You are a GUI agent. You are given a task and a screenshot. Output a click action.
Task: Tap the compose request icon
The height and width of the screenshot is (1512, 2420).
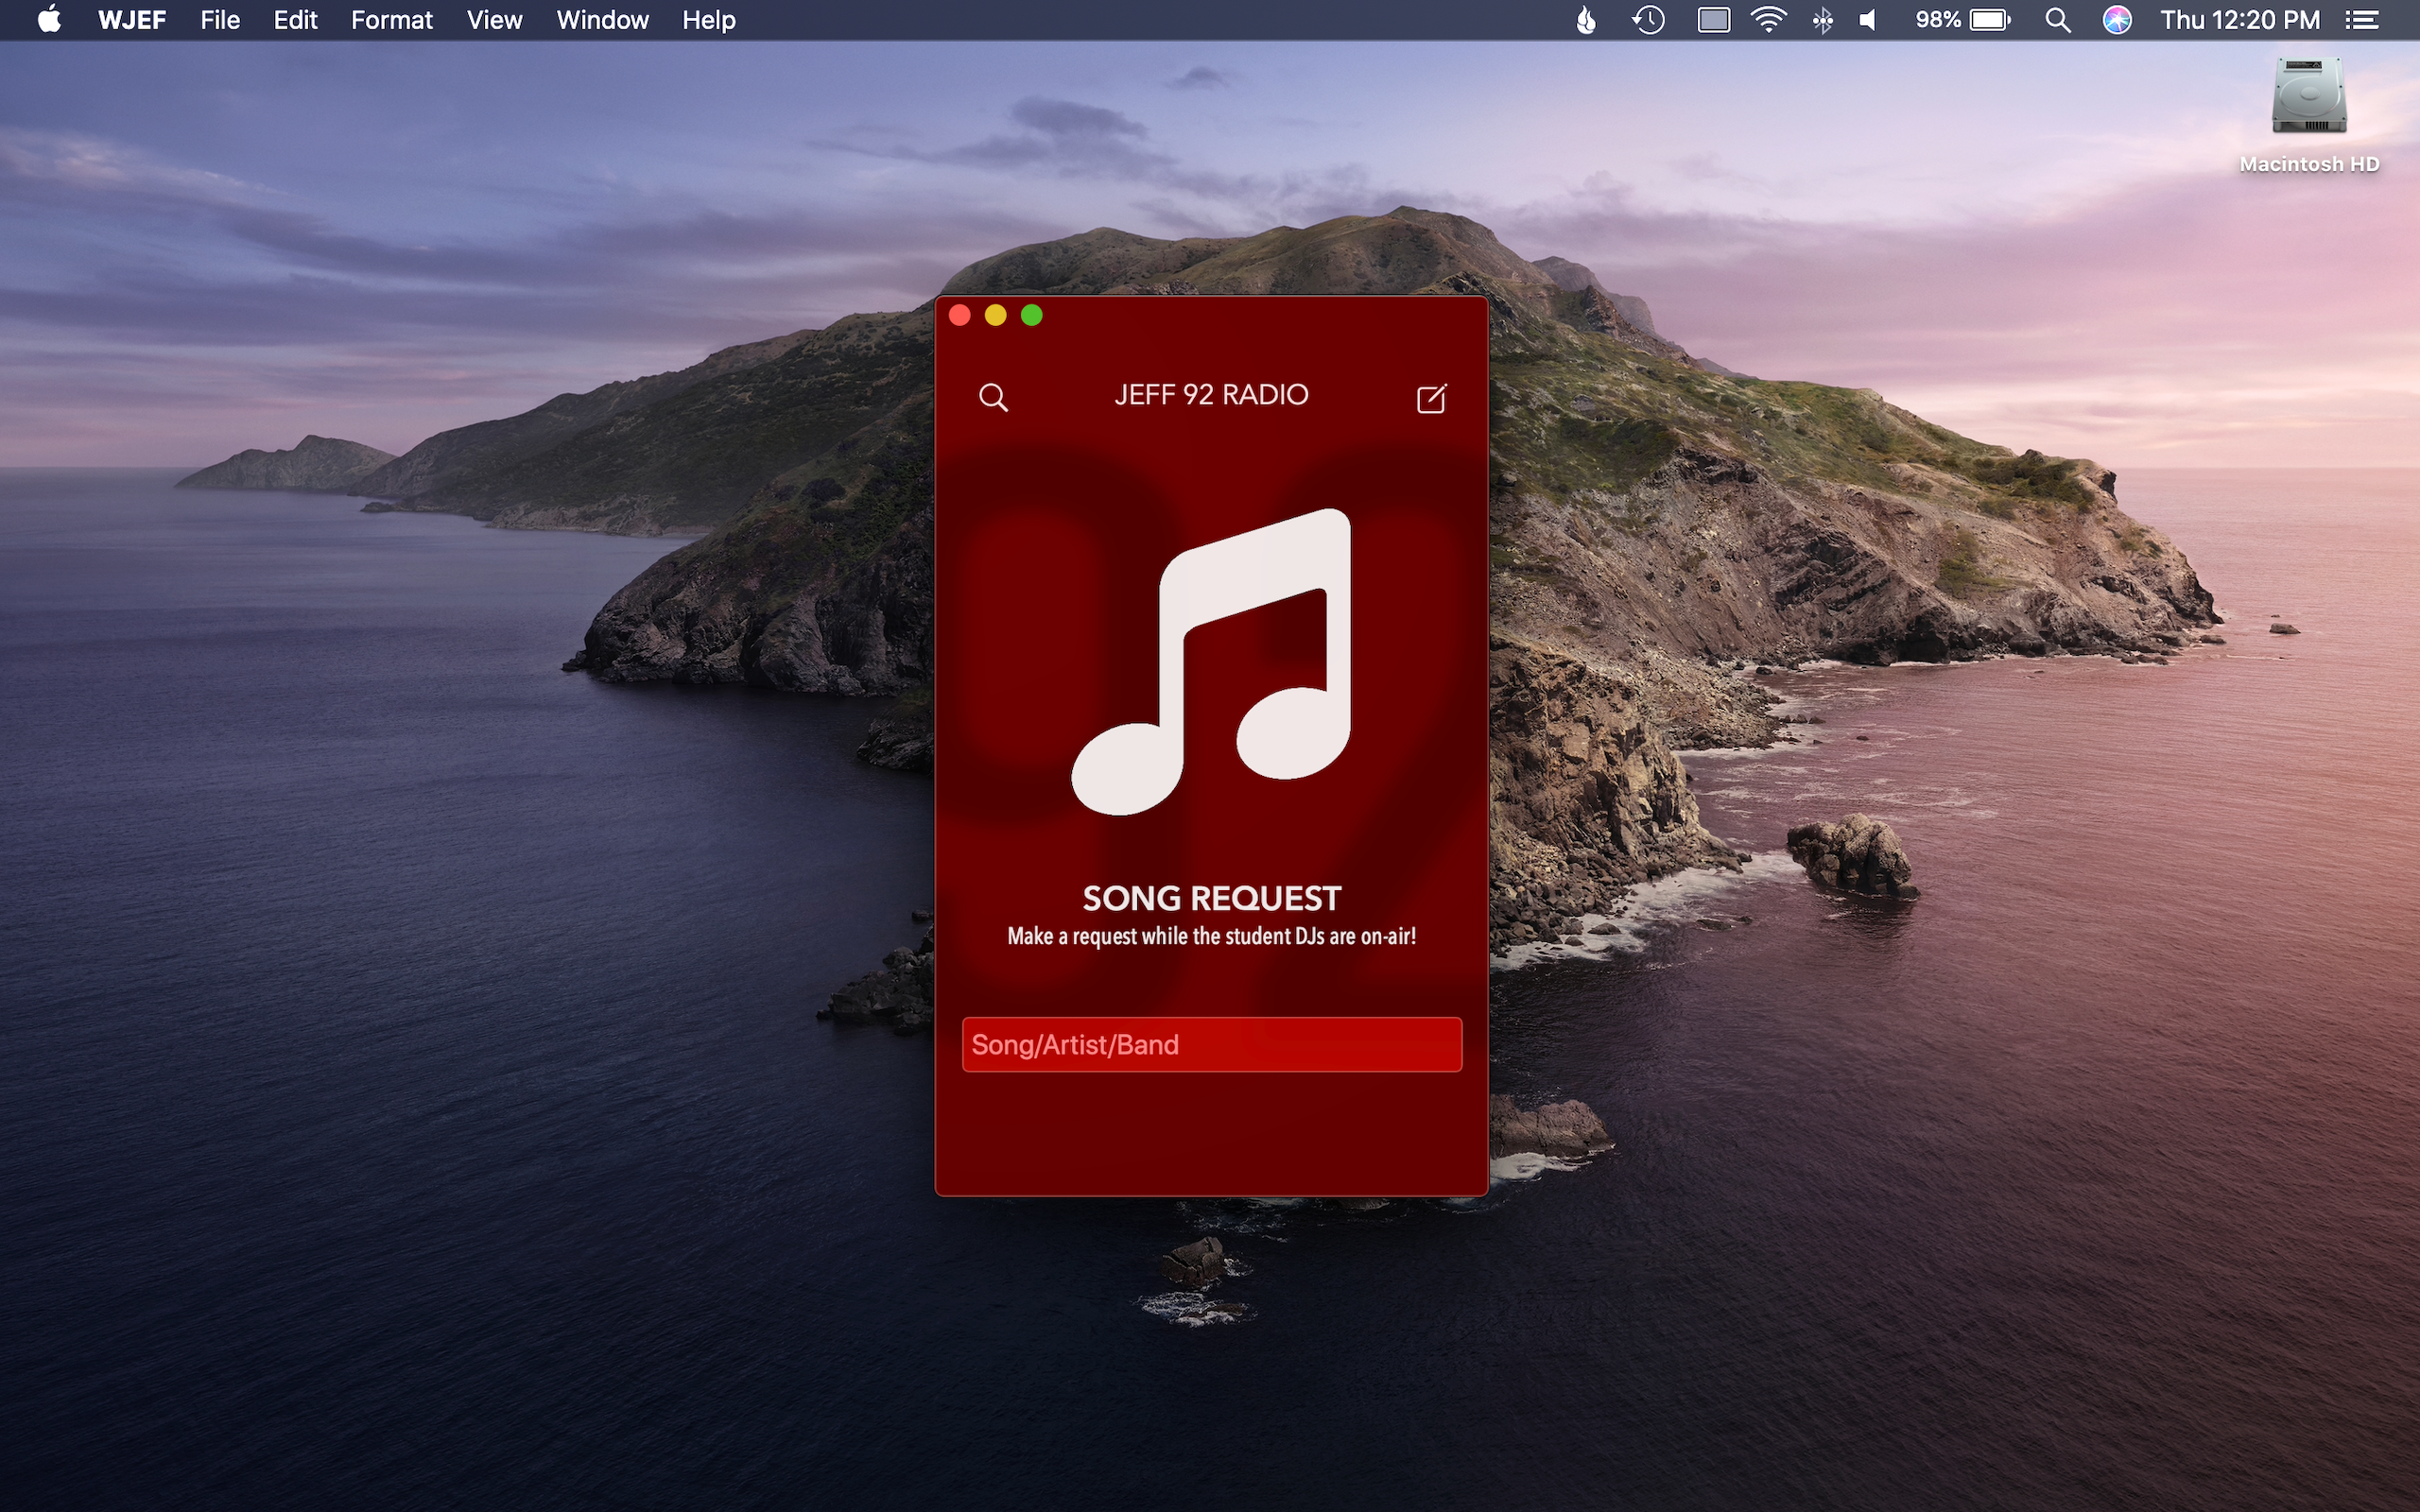point(1432,398)
